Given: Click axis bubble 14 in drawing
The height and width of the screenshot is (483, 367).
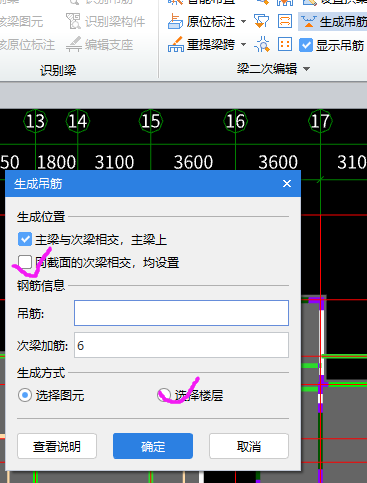Looking at the screenshot, I should point(78,121).
